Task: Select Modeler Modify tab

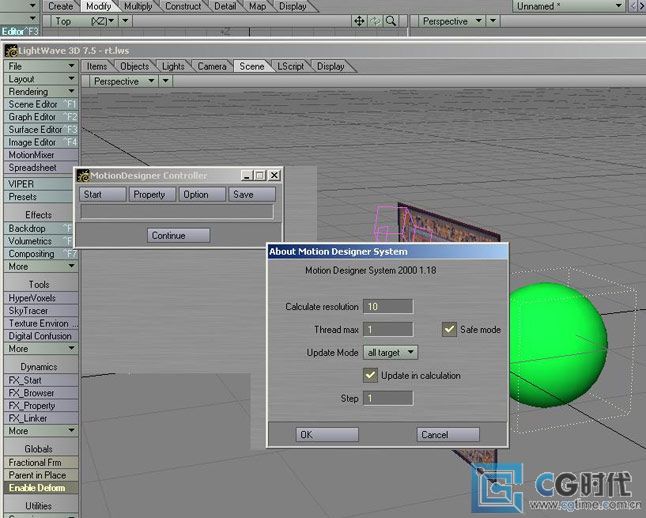Action: (x=99, y=6)
